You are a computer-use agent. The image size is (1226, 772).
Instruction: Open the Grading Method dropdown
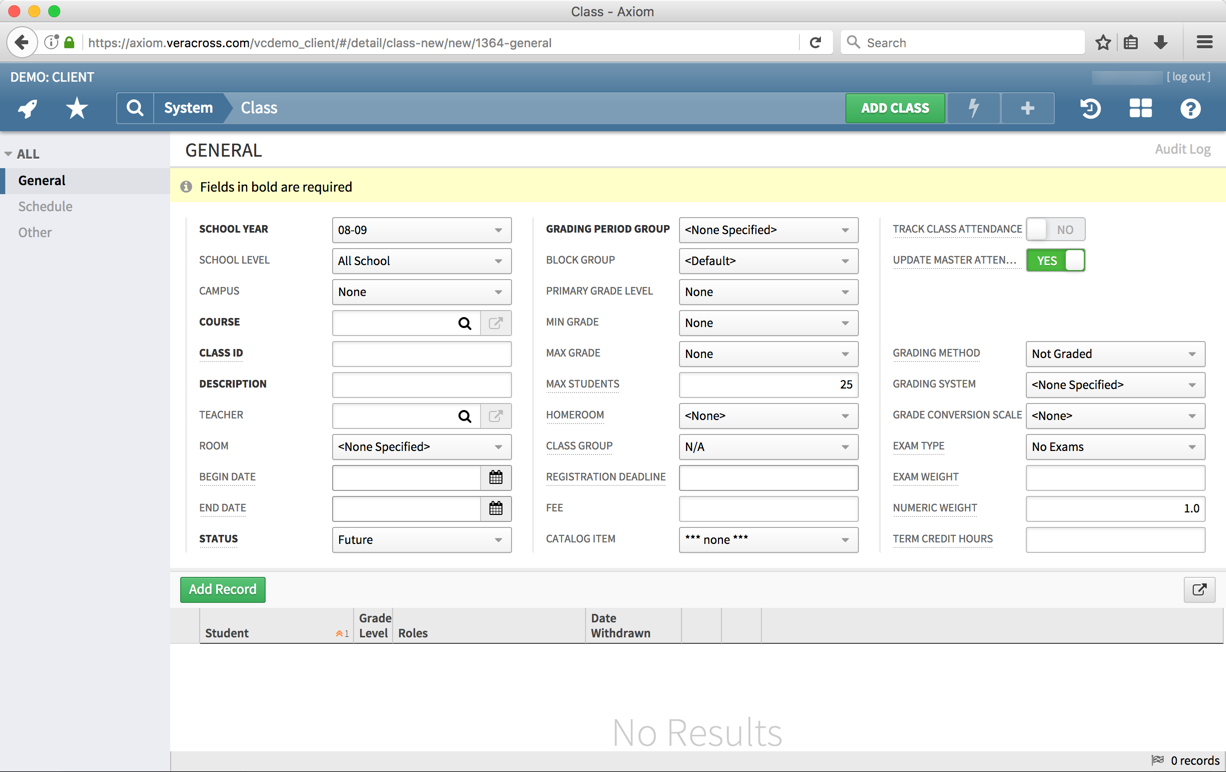1115,354
